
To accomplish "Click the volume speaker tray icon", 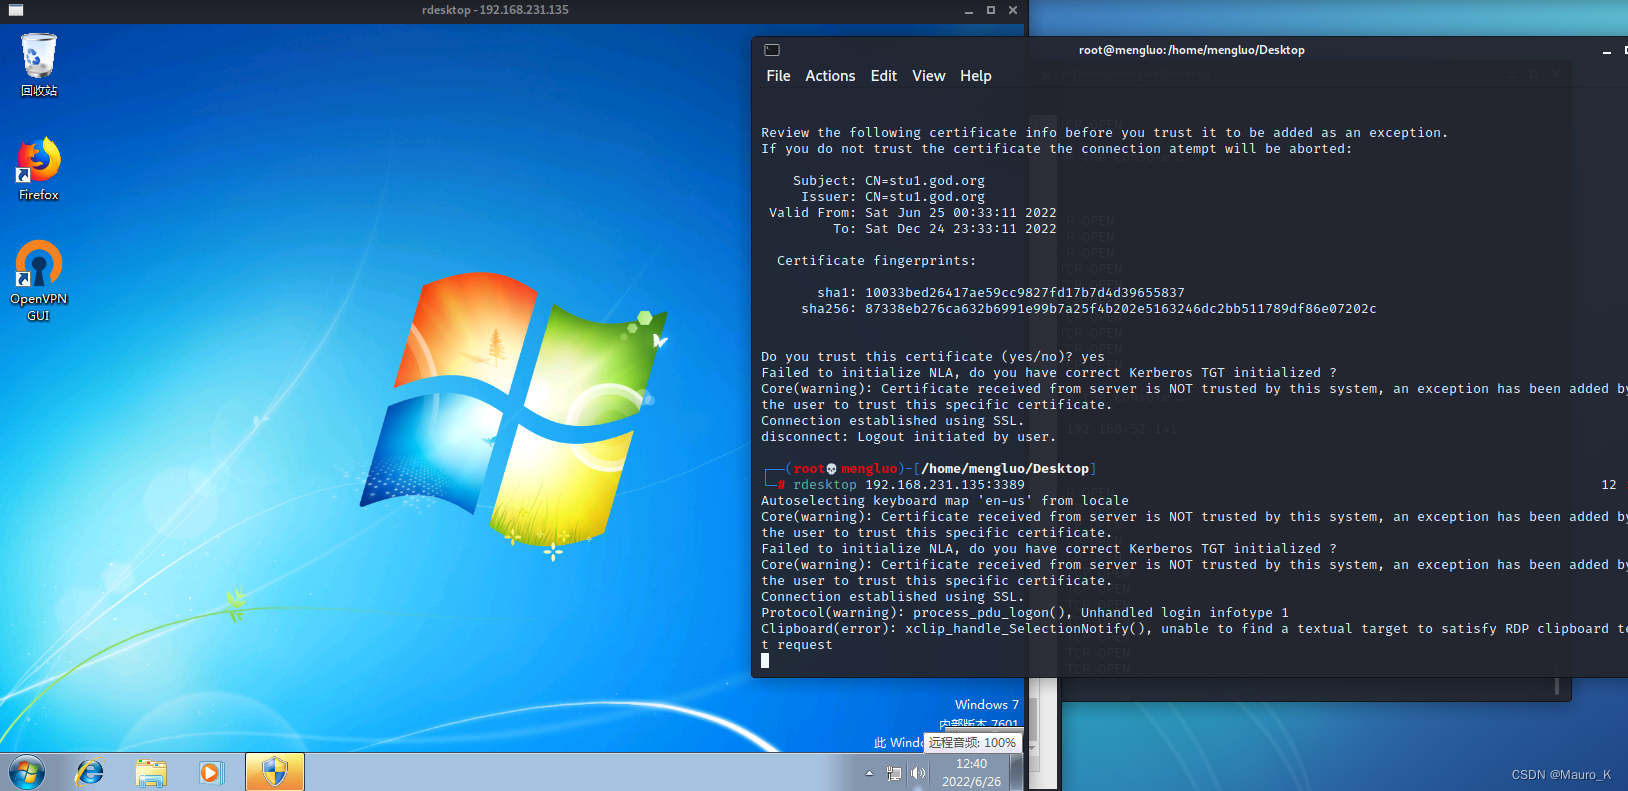I will 918,773.
